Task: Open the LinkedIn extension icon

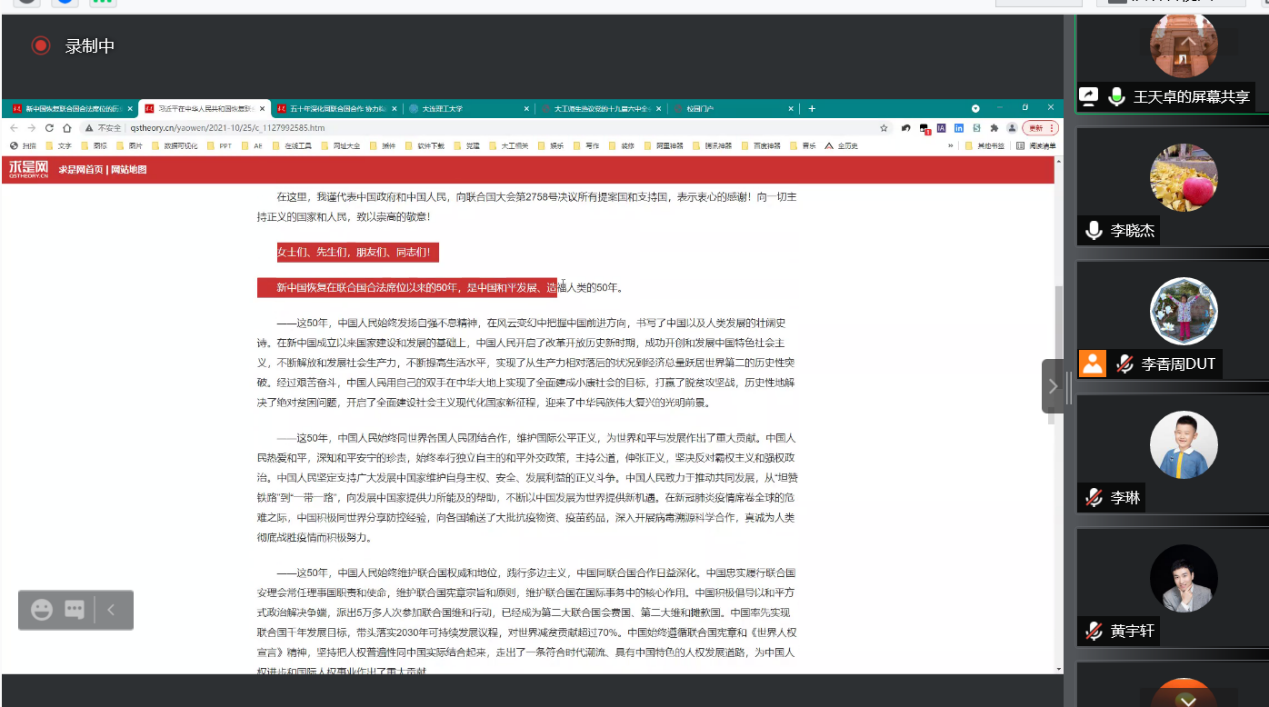Action: click(x=959, y=128)
